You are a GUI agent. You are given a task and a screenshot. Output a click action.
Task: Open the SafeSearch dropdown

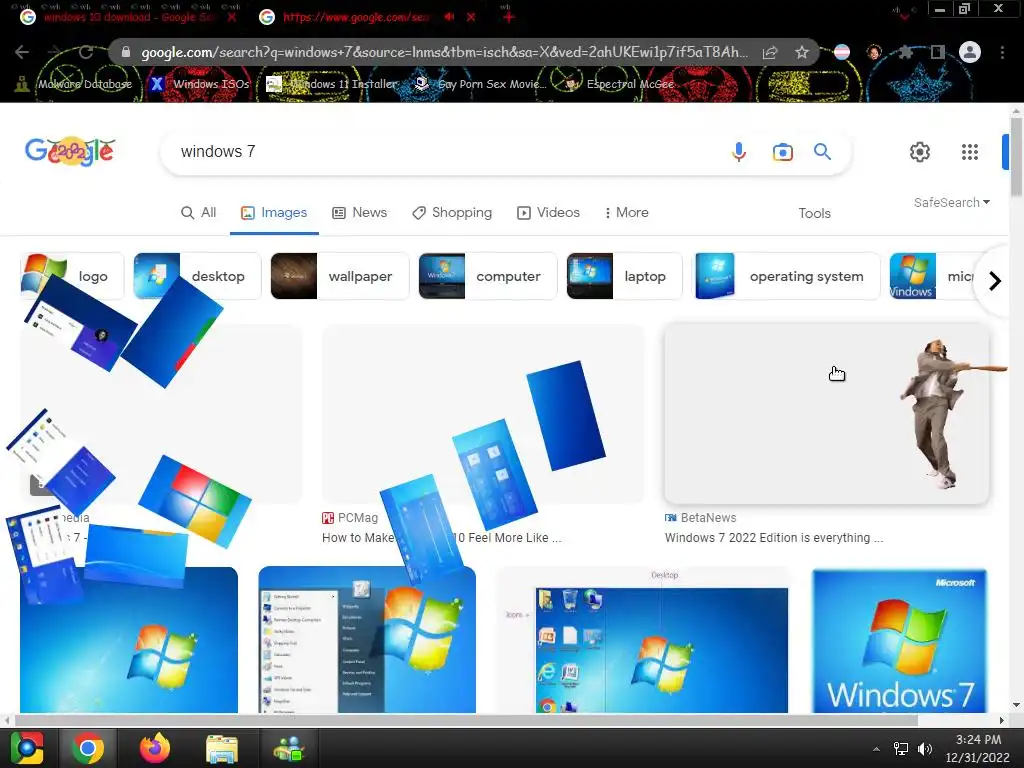point(952,202)
